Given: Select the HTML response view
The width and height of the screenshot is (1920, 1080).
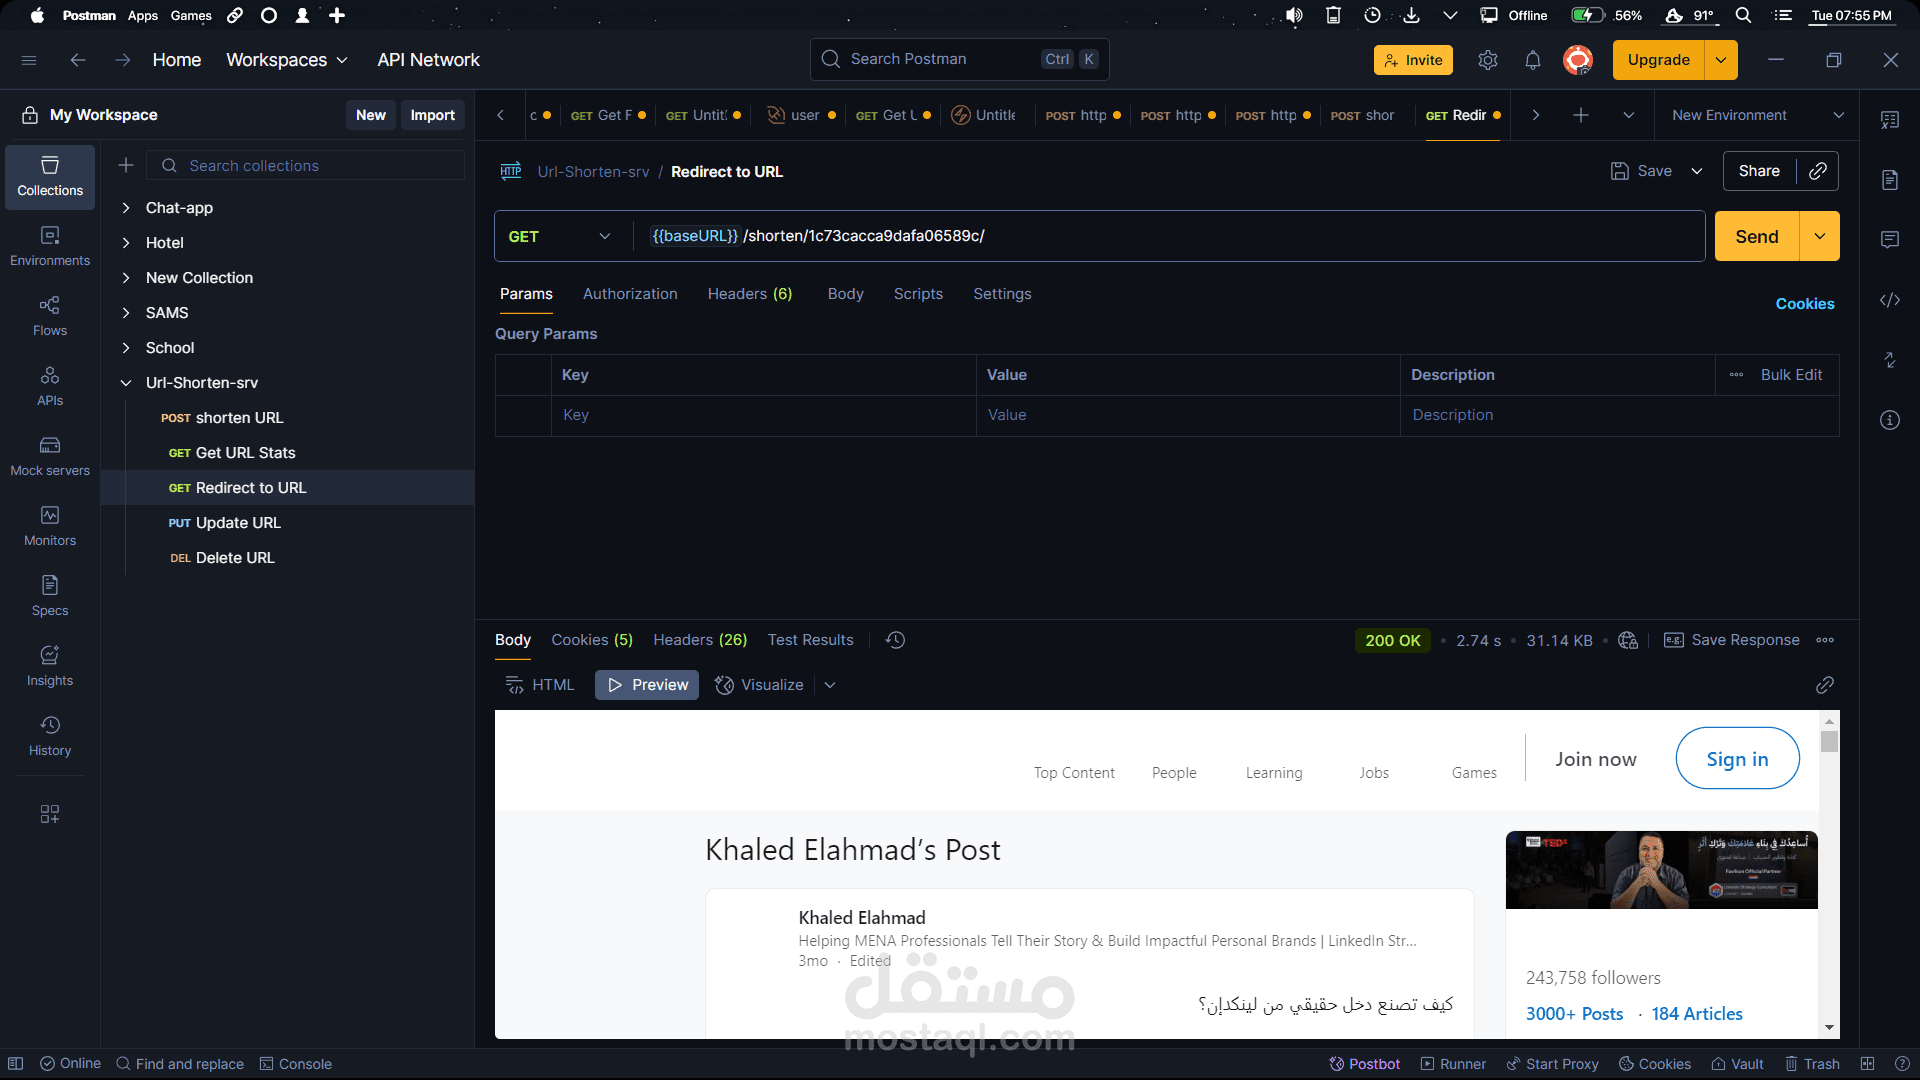Looking at the screenshot, I should point(540,685).
